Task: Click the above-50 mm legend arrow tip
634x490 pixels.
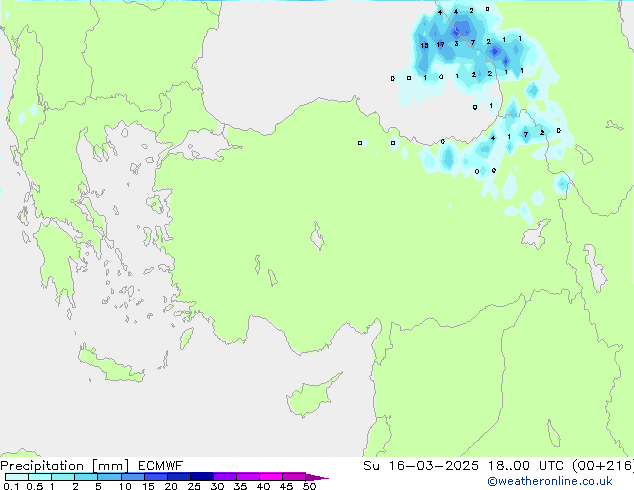Action: click(x=317, y=477)
